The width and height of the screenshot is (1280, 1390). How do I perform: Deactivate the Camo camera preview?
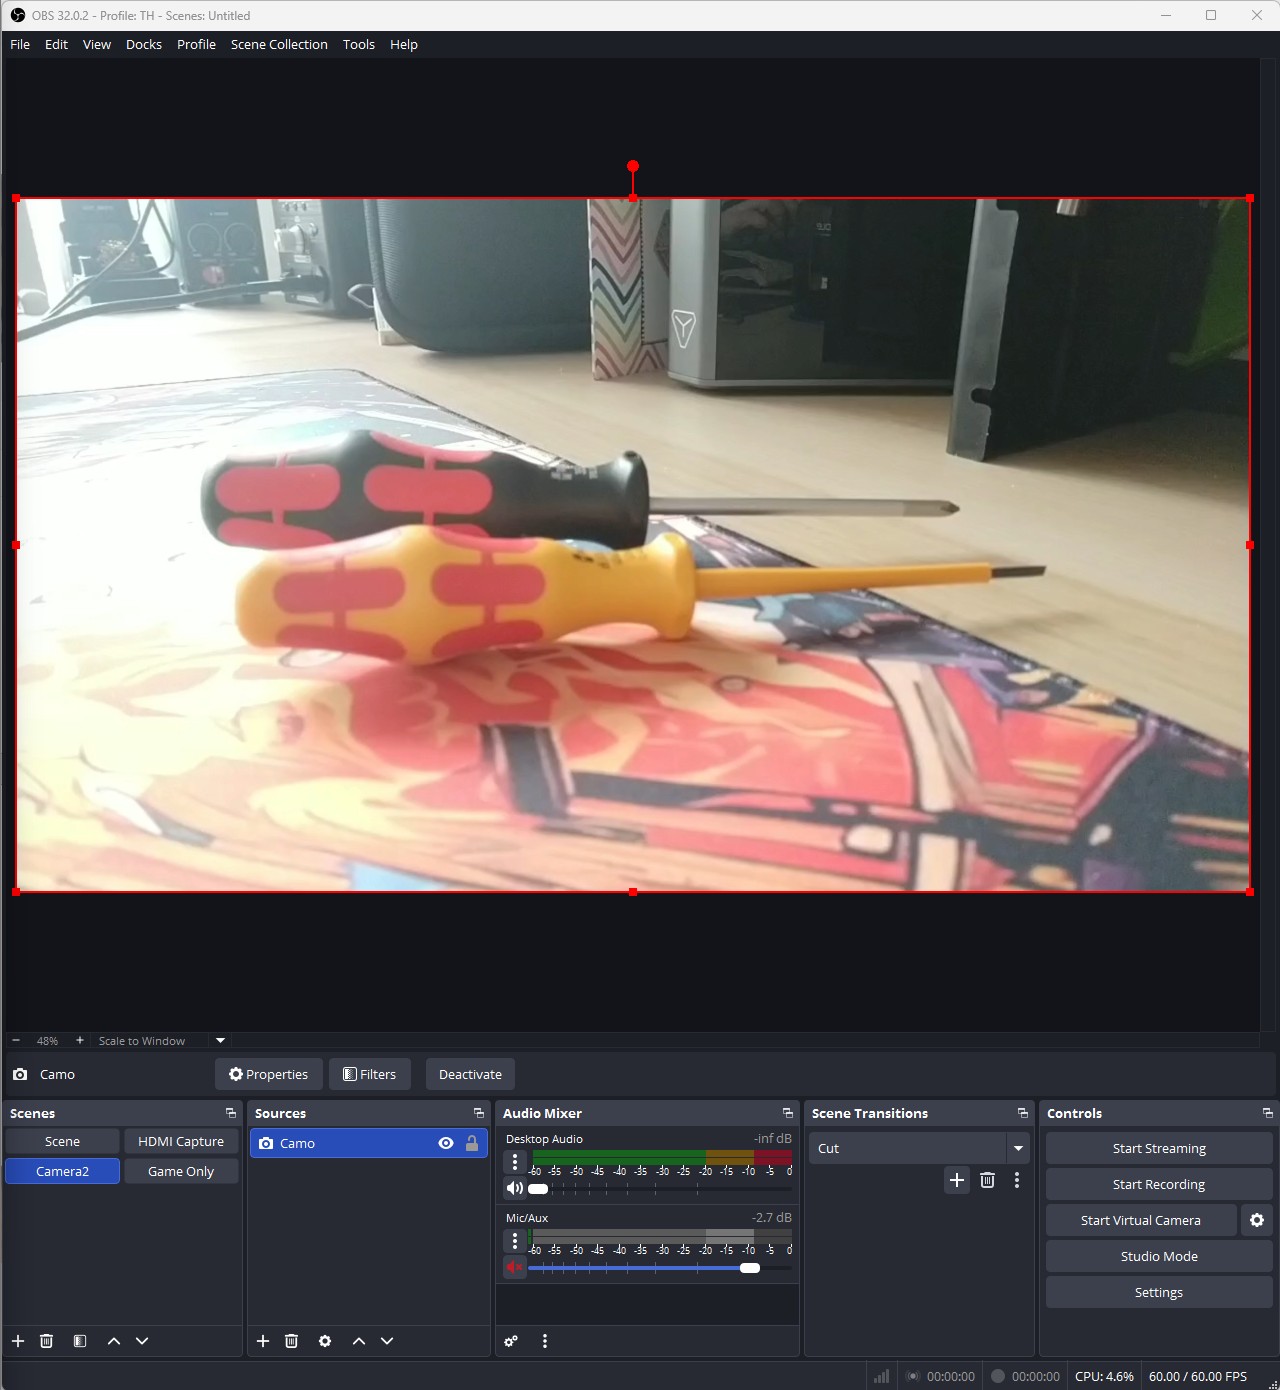pyautogui.click(x=470, y=1074)
